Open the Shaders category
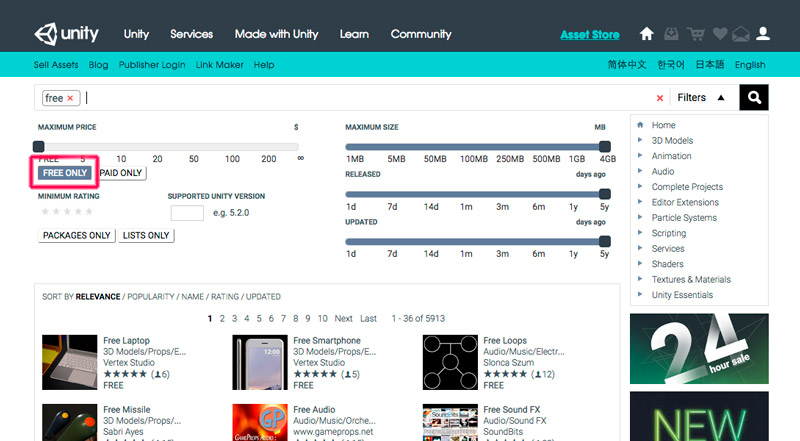The image size is (800, 441). [x=667, y=264]
